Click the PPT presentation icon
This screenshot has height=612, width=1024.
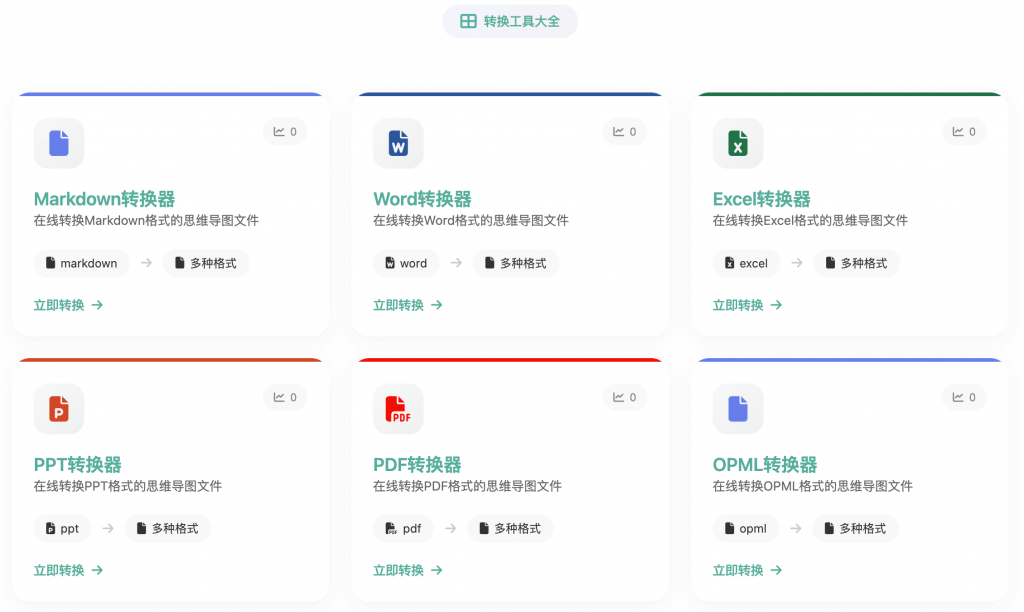tap(59, 409)
